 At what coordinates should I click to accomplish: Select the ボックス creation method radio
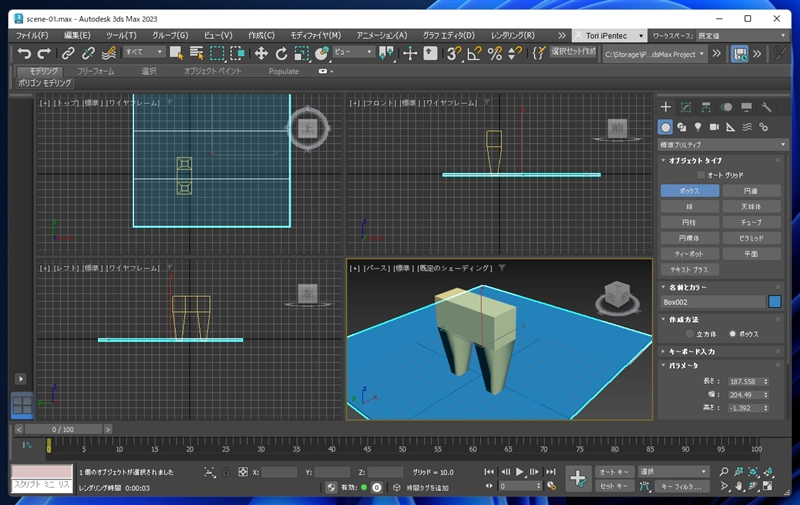pos(733,334)
